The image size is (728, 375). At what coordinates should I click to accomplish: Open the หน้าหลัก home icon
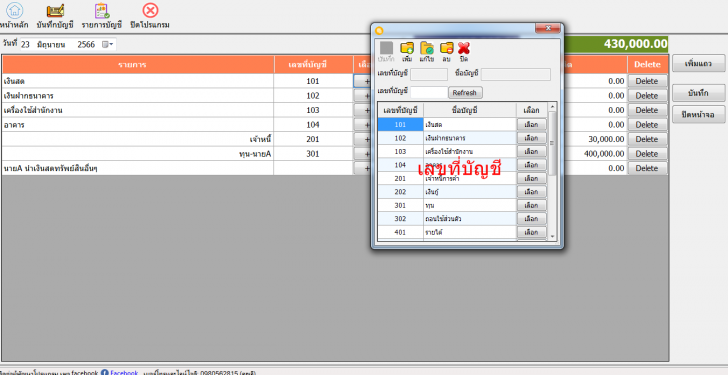(x=15, y=10)
